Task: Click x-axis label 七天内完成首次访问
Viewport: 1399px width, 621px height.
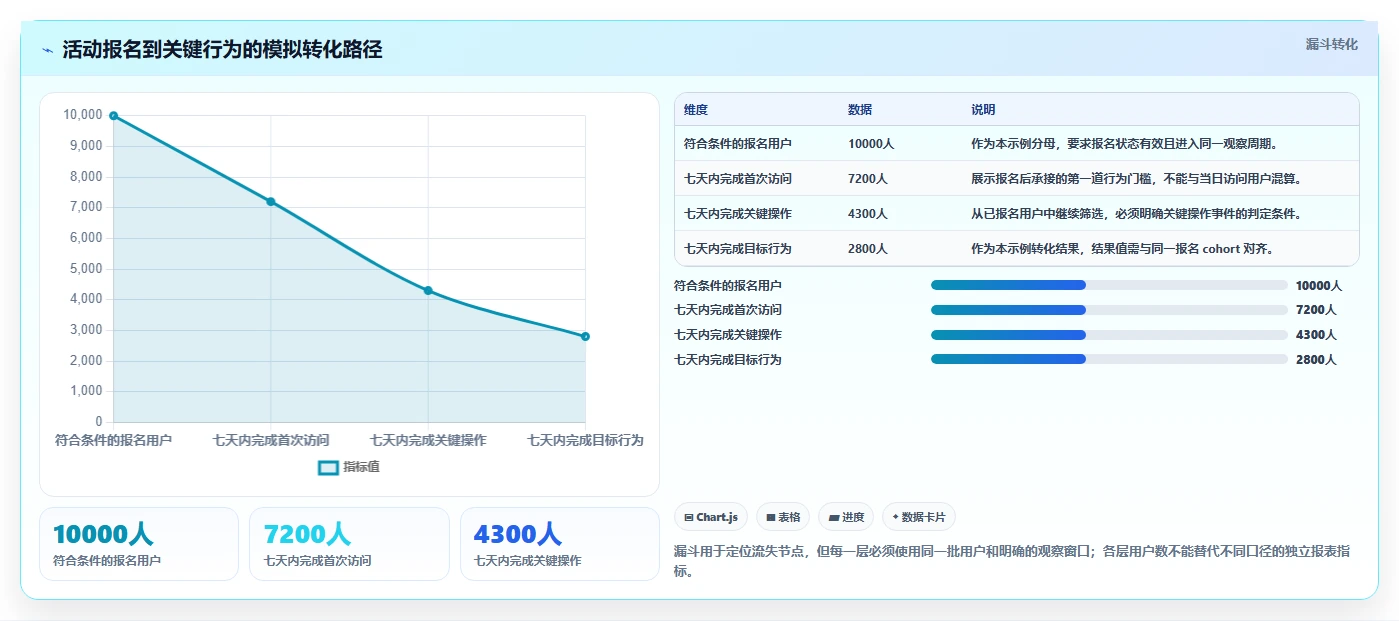Action: 271,440
